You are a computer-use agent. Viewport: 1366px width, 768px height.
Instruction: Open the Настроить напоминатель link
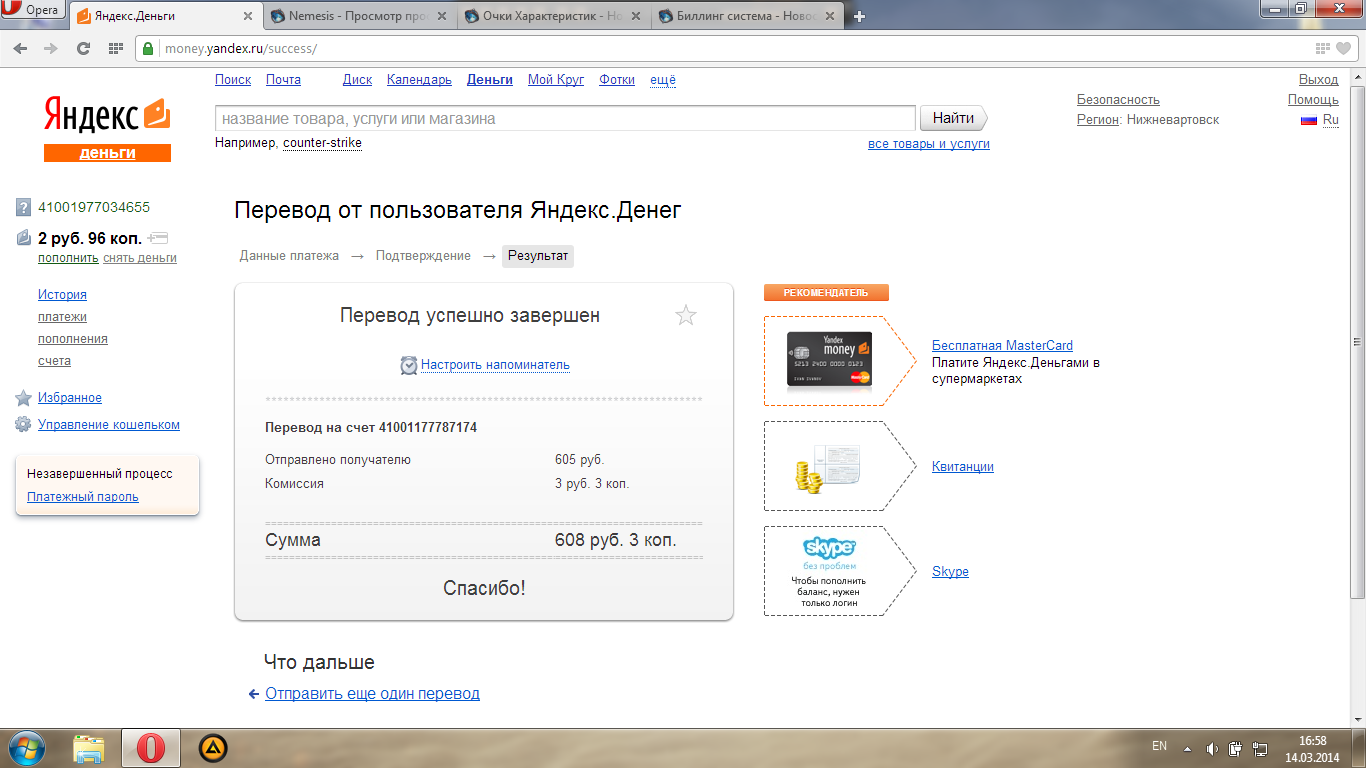(495, 365)
